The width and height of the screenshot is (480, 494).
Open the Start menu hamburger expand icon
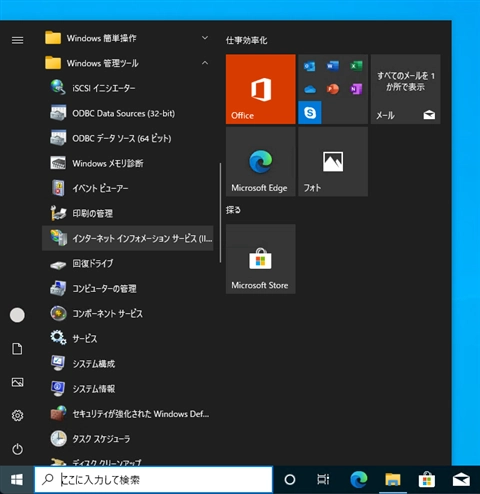(17, 40)
